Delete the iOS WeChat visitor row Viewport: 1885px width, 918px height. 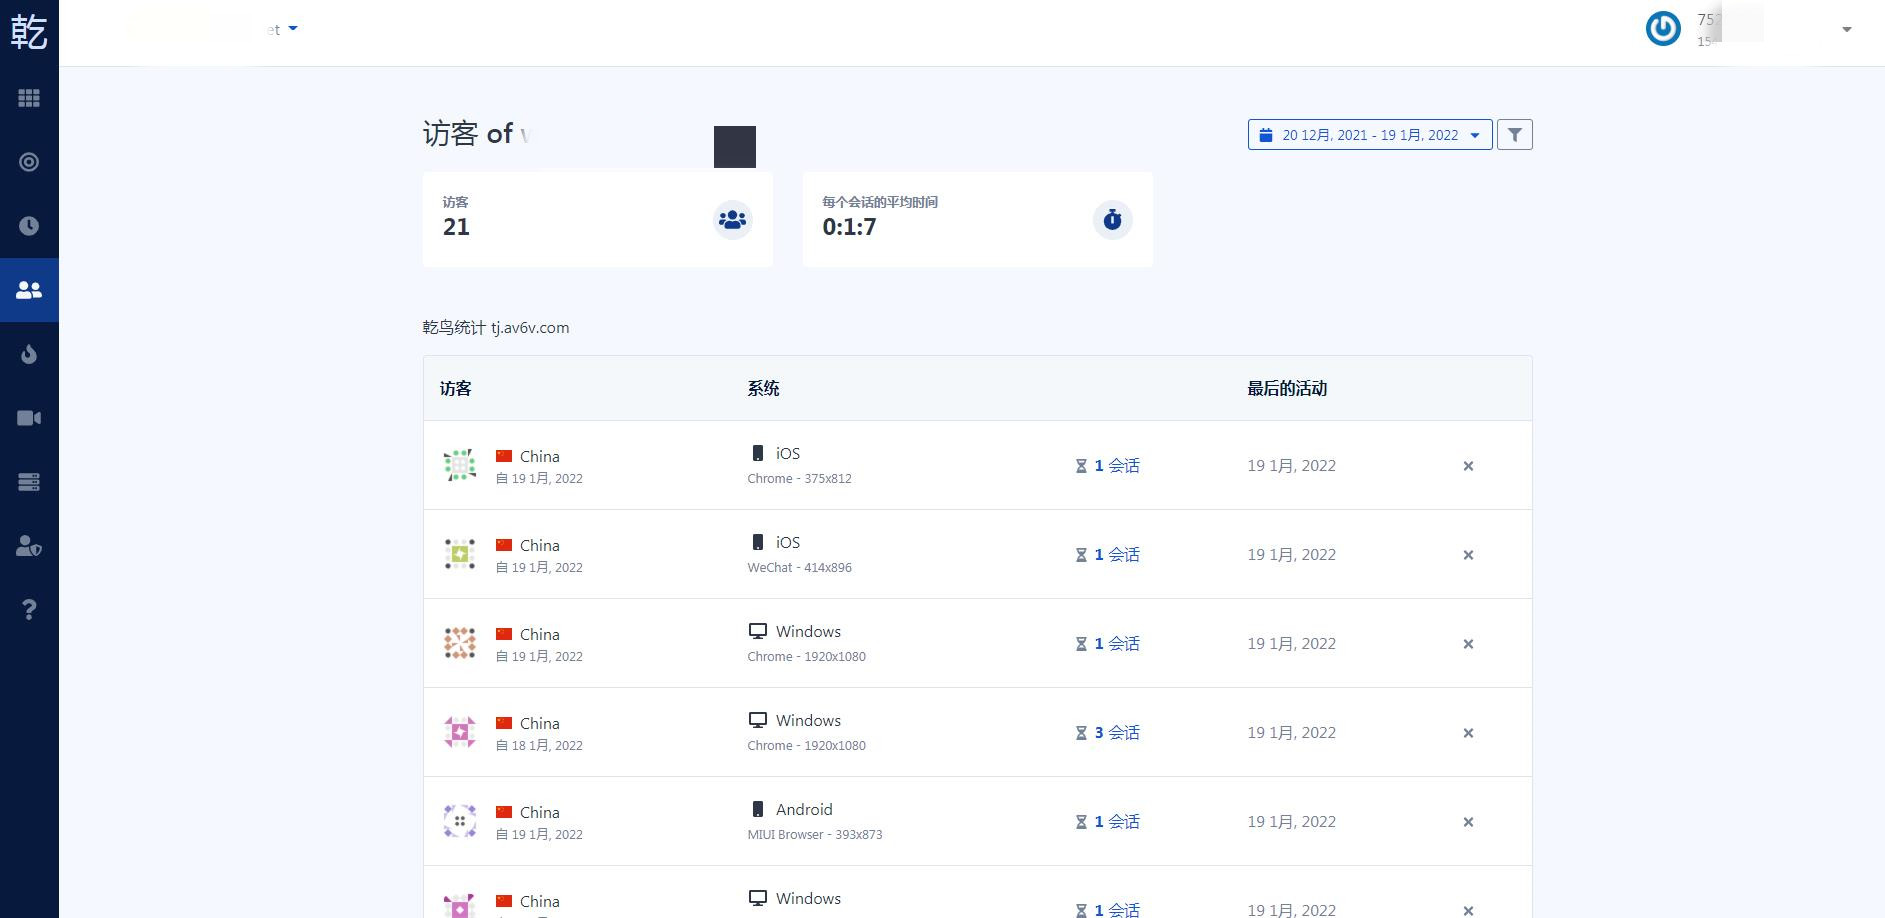point(1468,555)
